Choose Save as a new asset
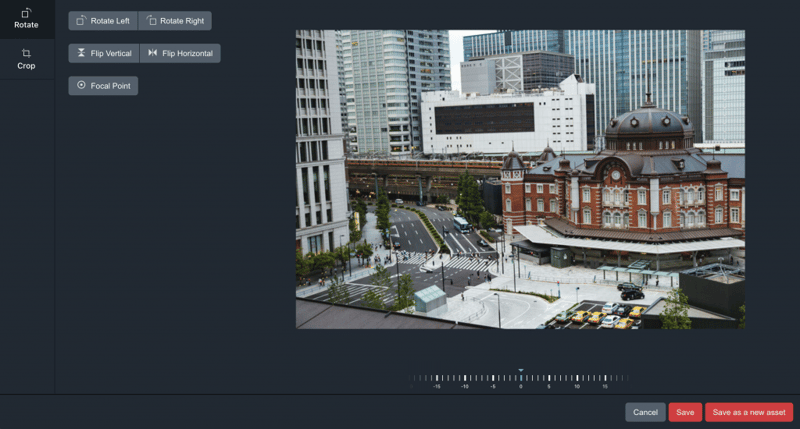This screenshot has height=429, width=800. pos(749,412)
